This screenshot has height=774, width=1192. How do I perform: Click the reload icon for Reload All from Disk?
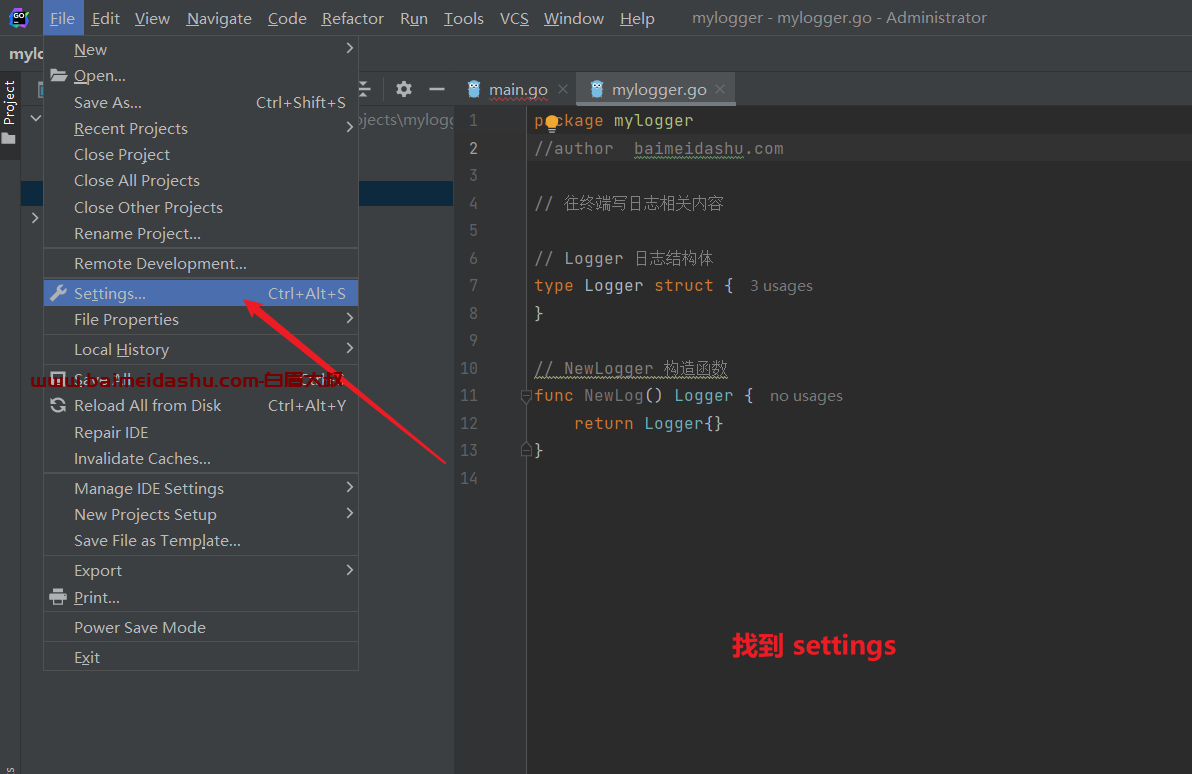pos(59,405)
